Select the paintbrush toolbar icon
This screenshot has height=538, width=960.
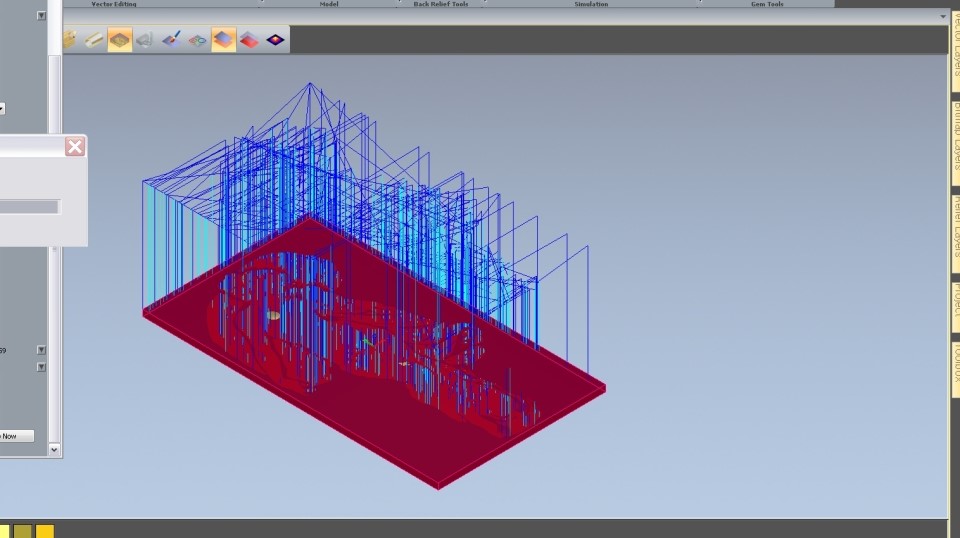(172, 40)
